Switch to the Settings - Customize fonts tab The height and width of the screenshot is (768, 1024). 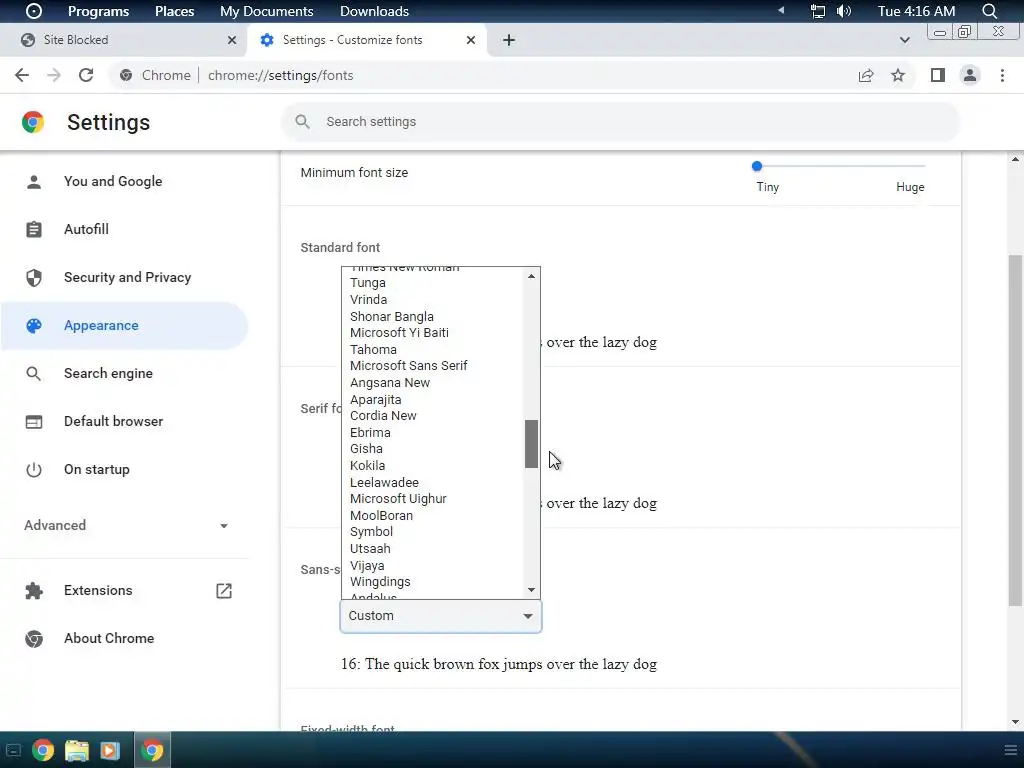pos(368,40)
